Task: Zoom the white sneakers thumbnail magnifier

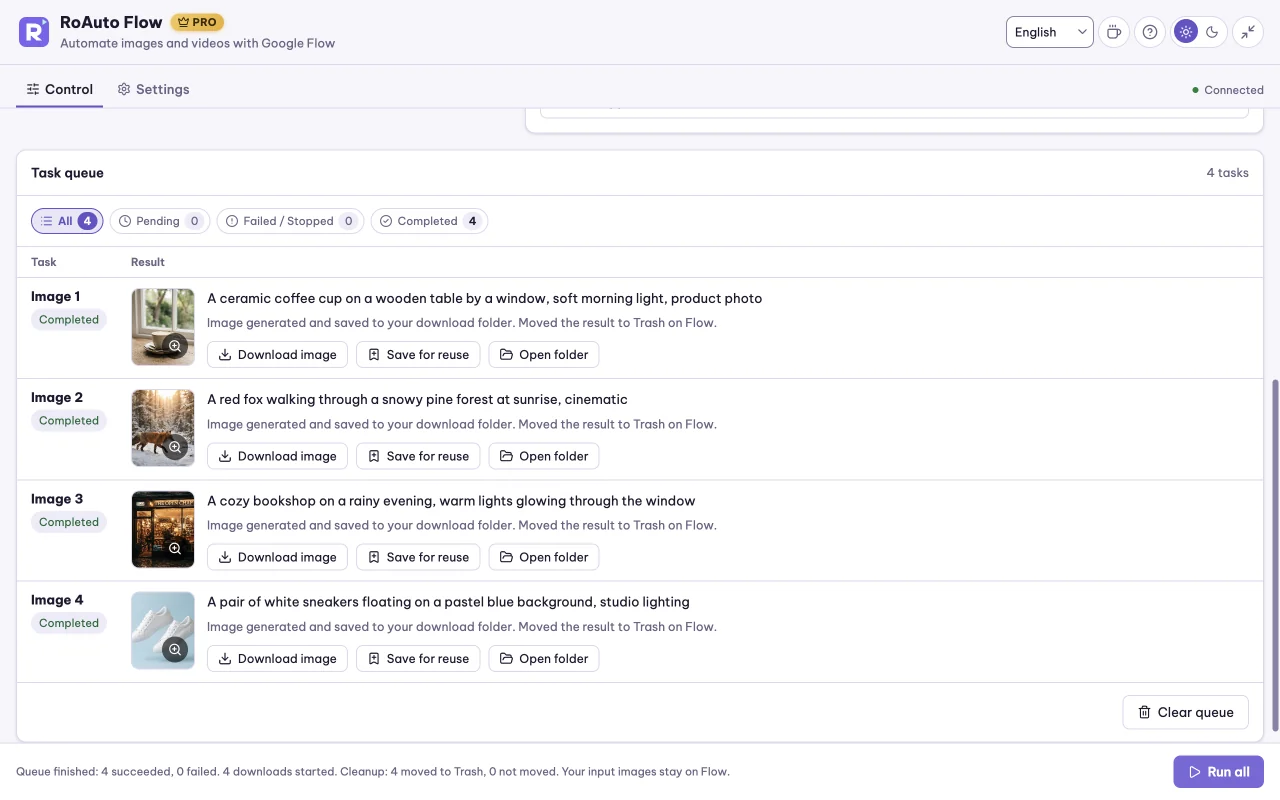Action: (175, 650)
